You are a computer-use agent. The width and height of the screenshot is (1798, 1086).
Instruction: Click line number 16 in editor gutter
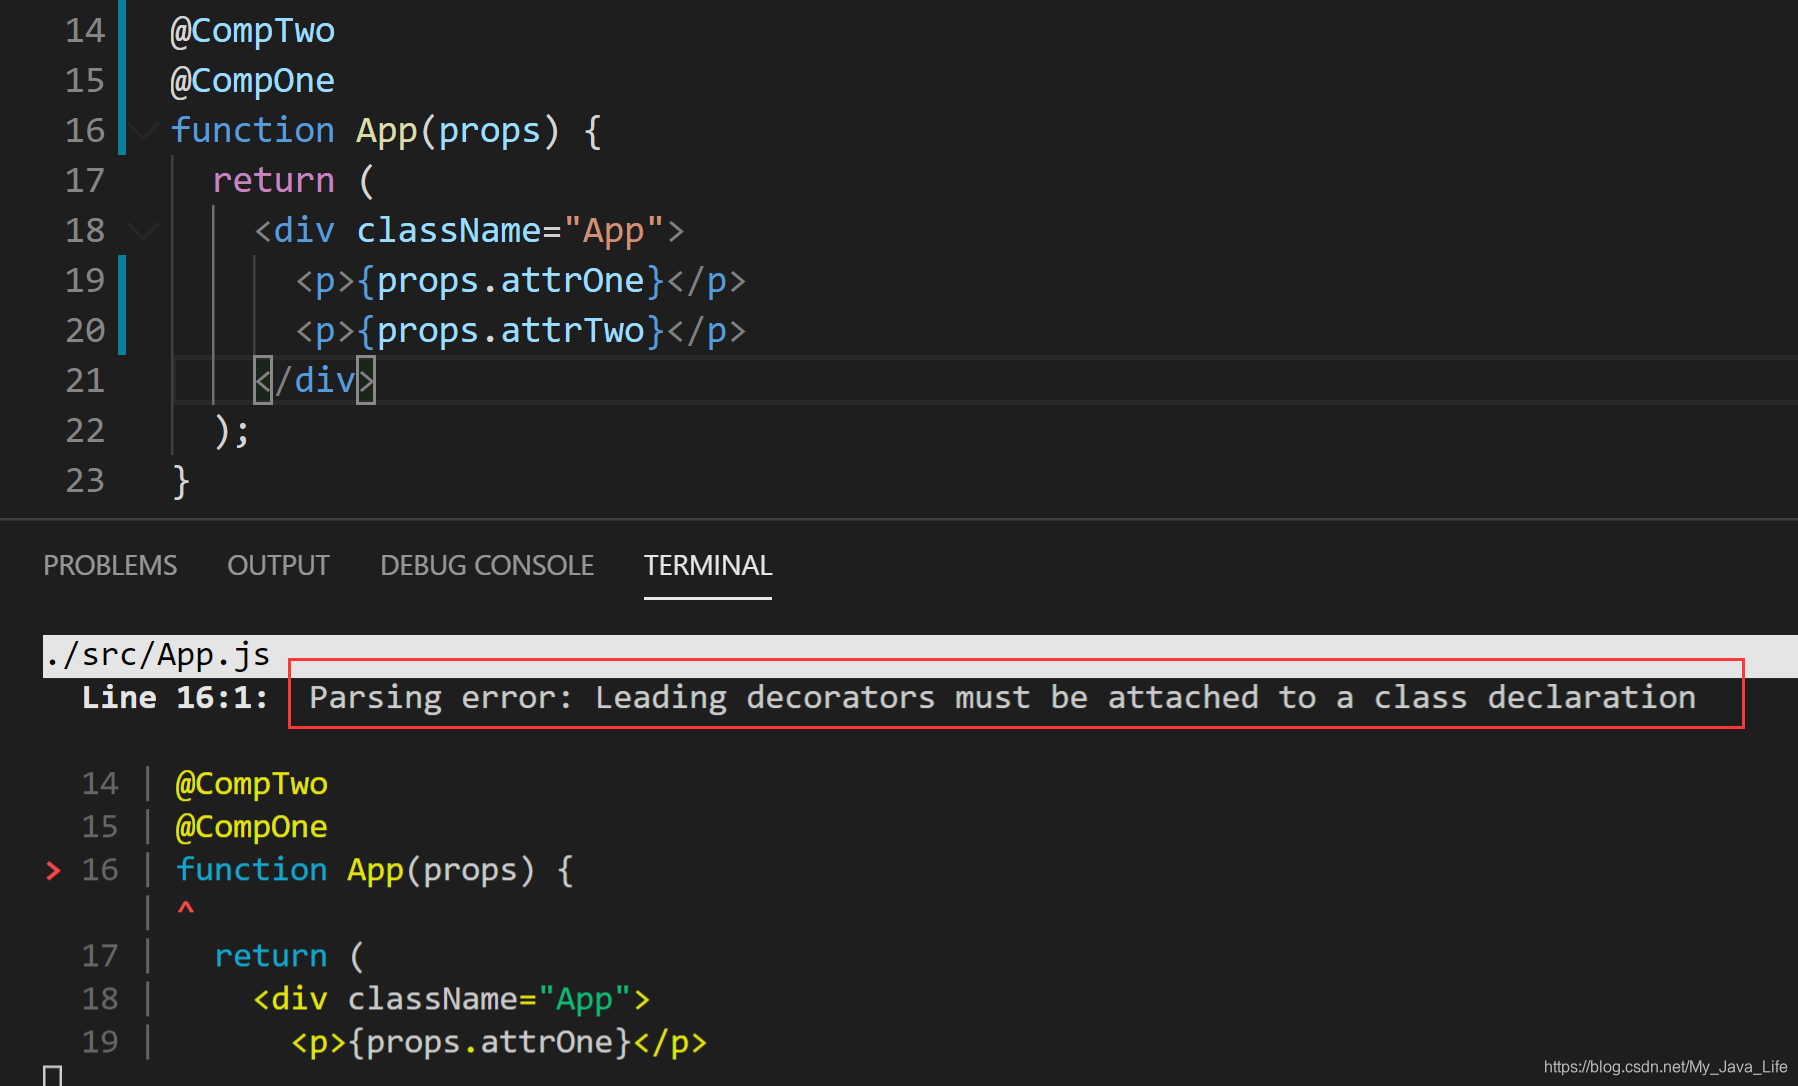click(85, 130)
